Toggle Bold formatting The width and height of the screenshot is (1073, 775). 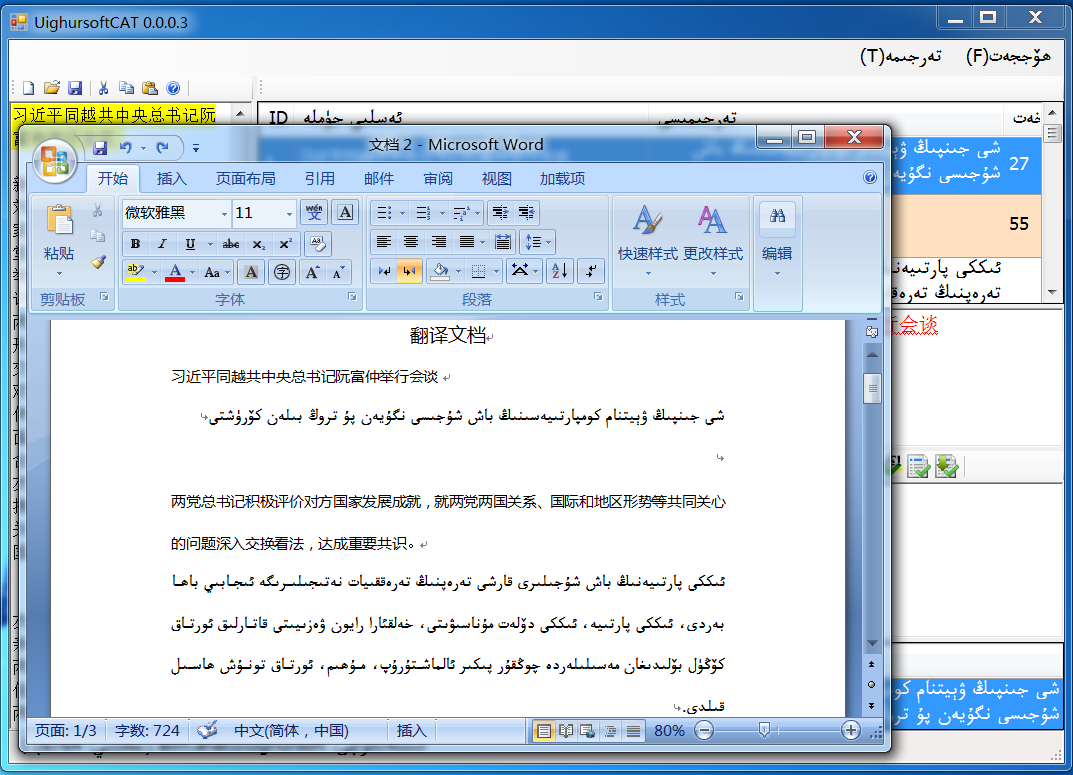click(x=135, y=244)
